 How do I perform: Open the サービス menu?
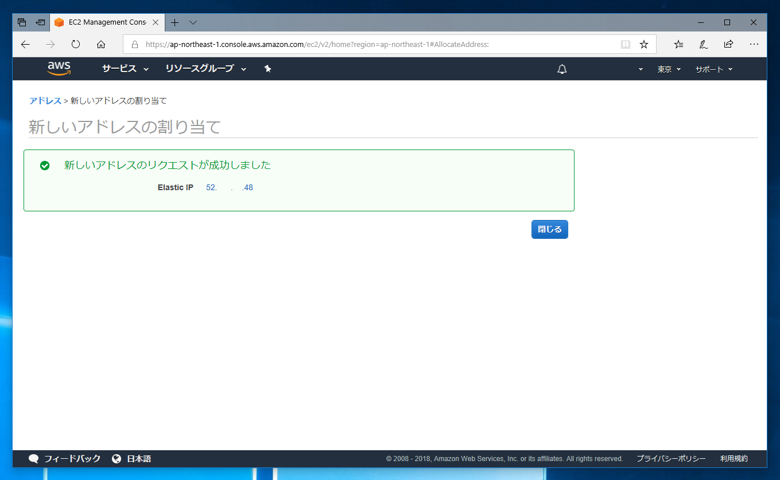(x=125, y=69)
